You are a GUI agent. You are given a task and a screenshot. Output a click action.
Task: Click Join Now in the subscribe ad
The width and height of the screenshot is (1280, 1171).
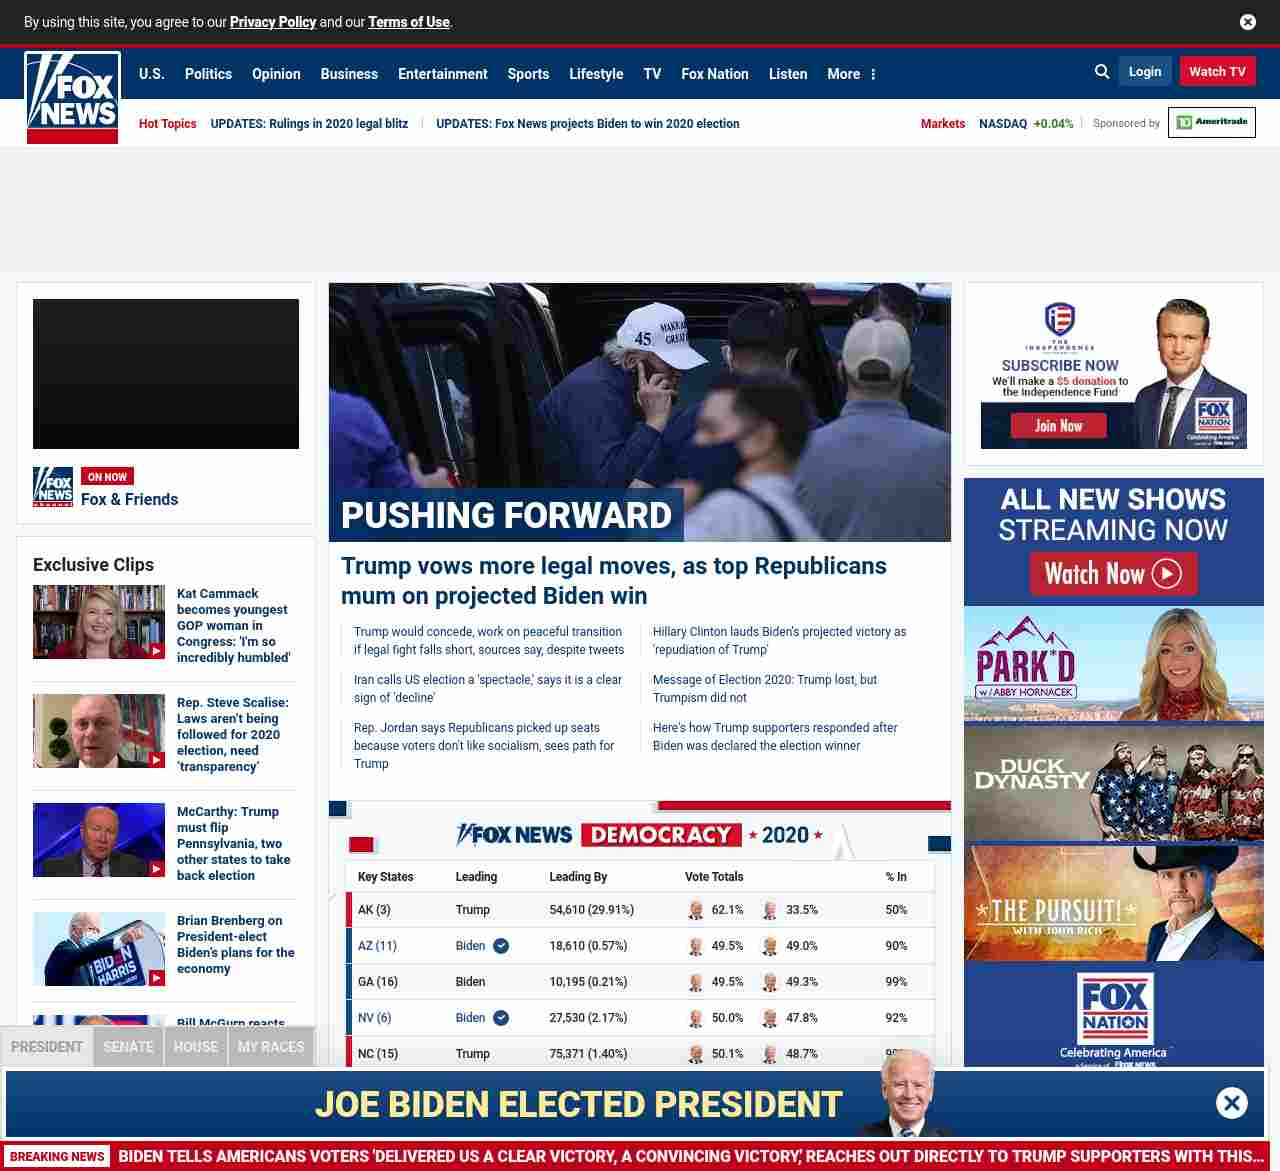click(1058, 426)
